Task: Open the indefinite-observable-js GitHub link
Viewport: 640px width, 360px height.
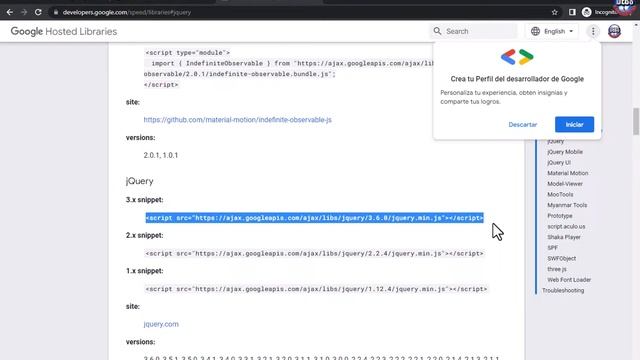Action: [x=237, y=120]
